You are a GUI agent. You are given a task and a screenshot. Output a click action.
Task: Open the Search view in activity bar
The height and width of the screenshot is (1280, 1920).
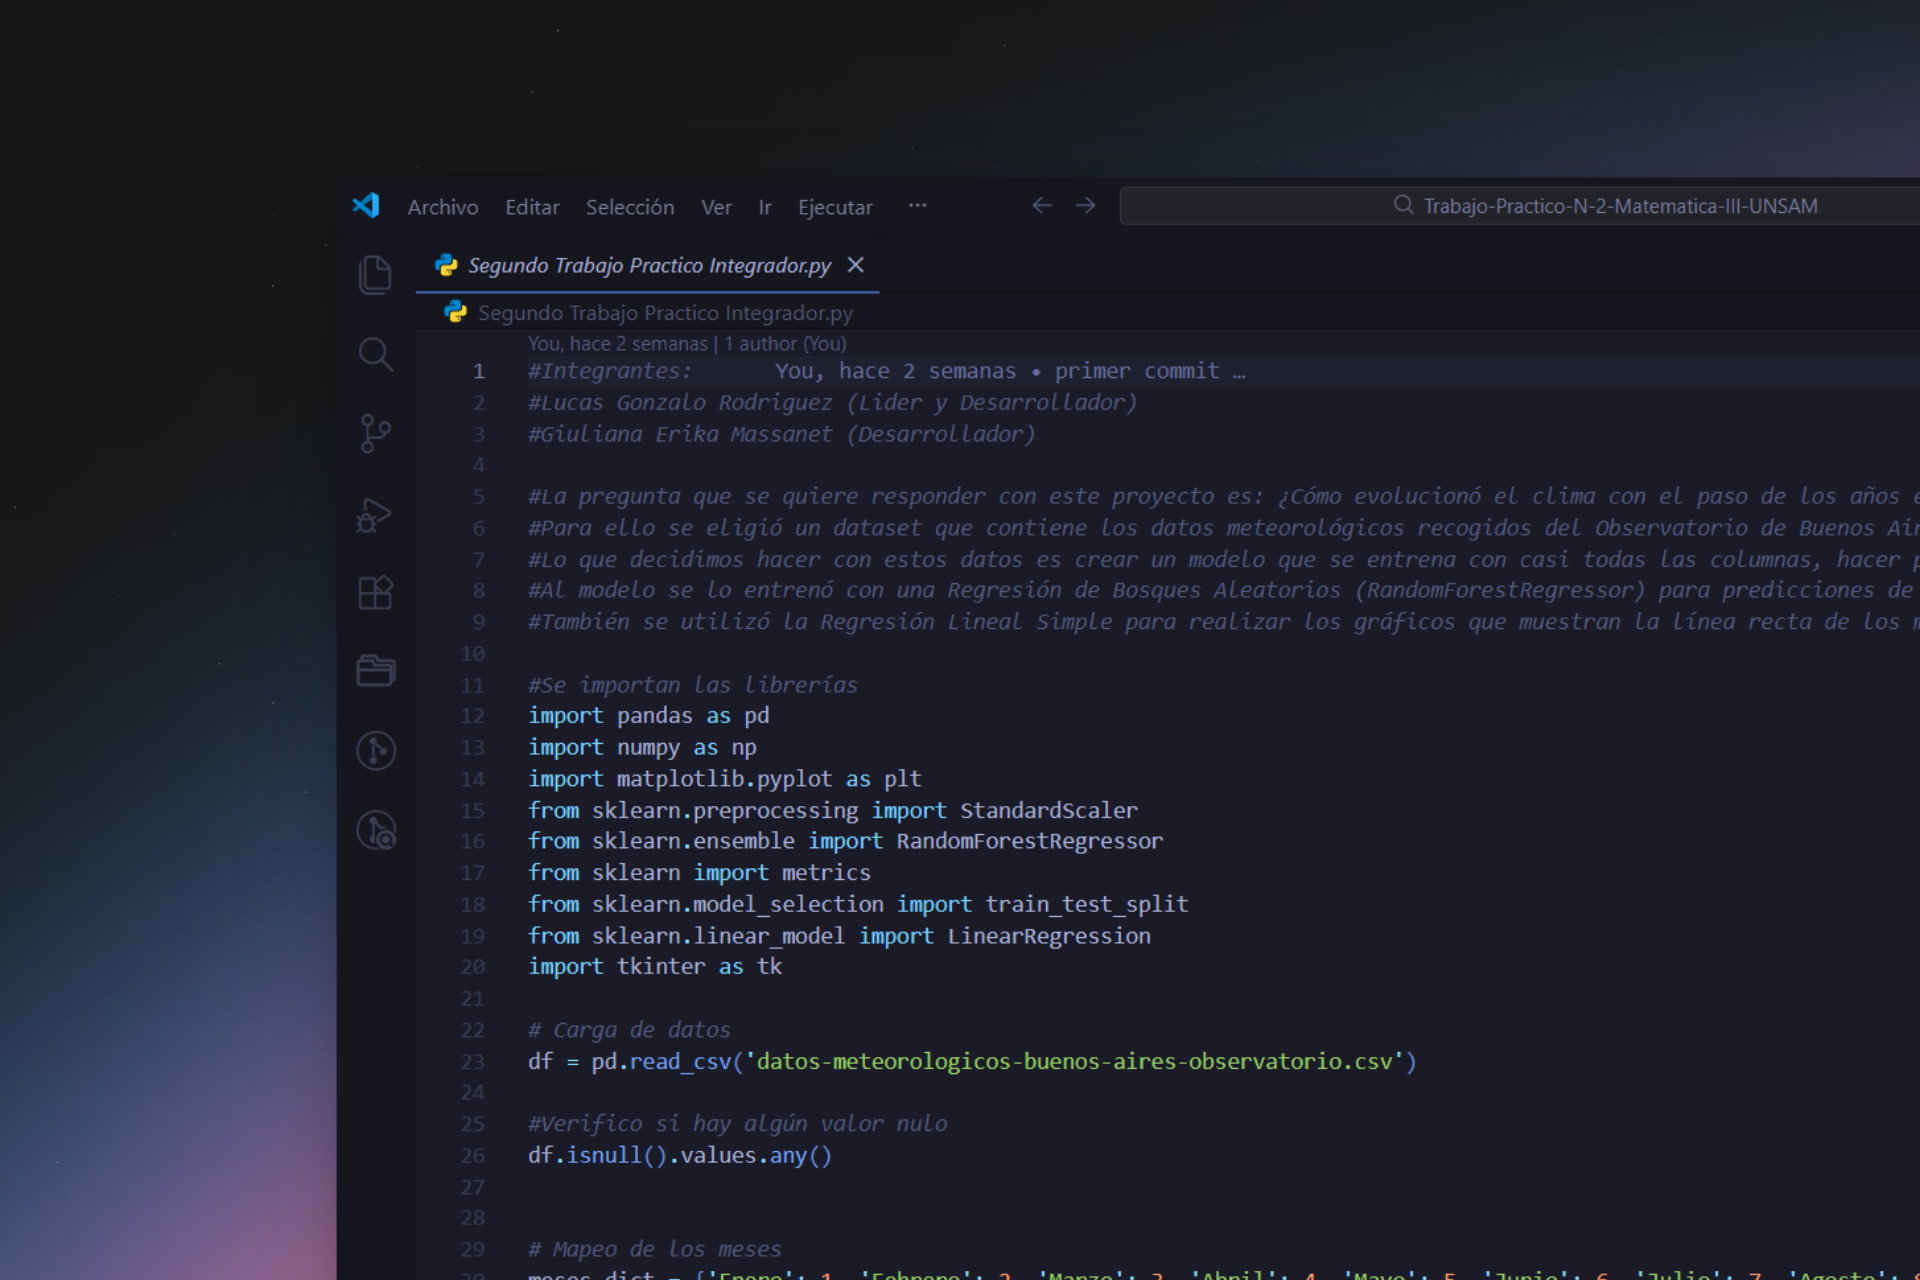pos(375,354)
